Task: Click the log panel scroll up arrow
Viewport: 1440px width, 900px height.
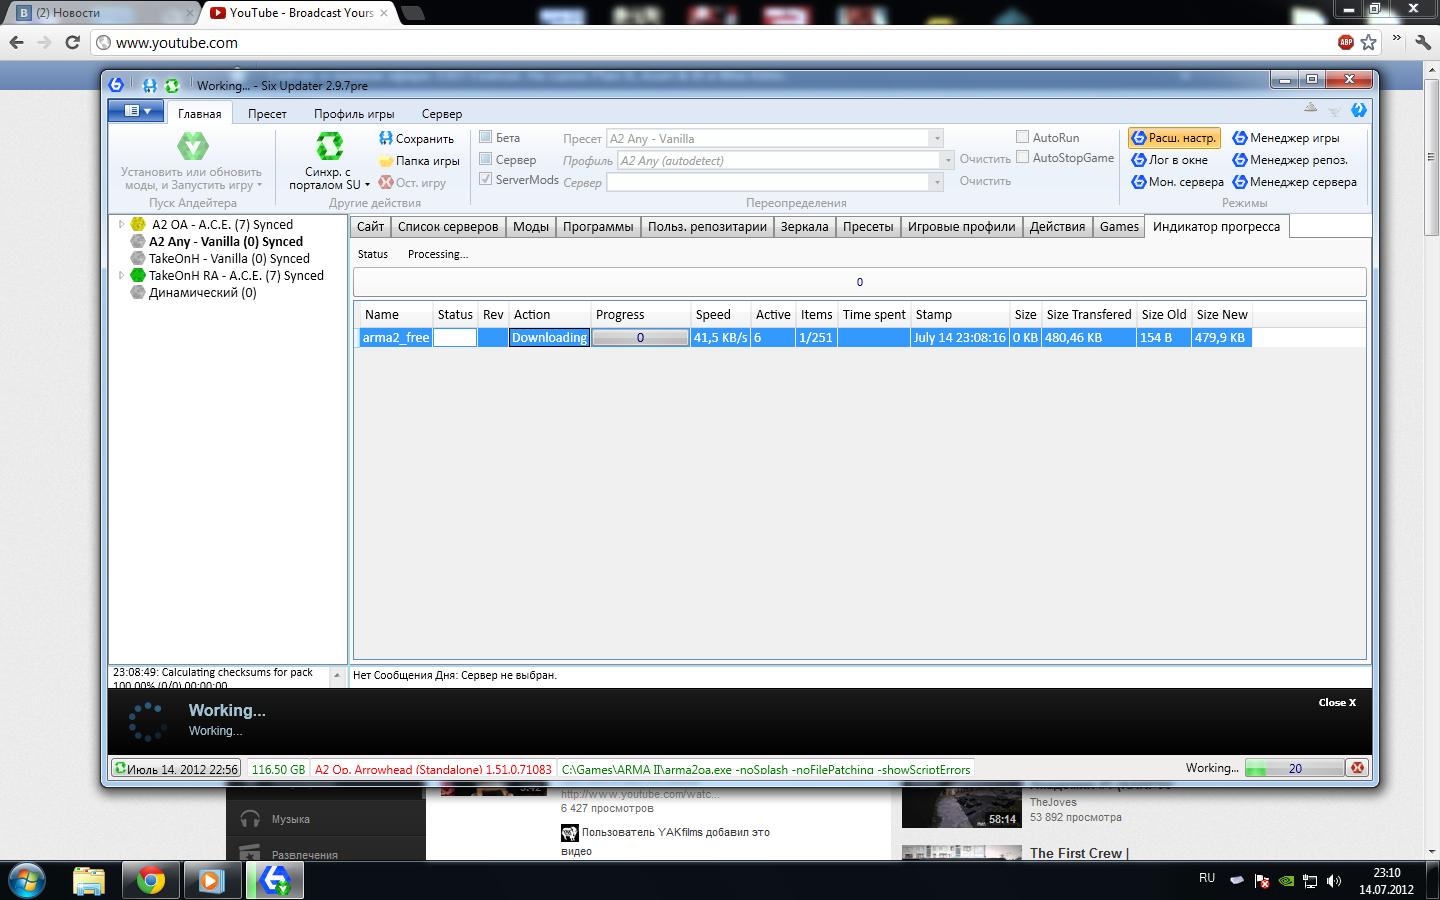Action: [337, 676]
